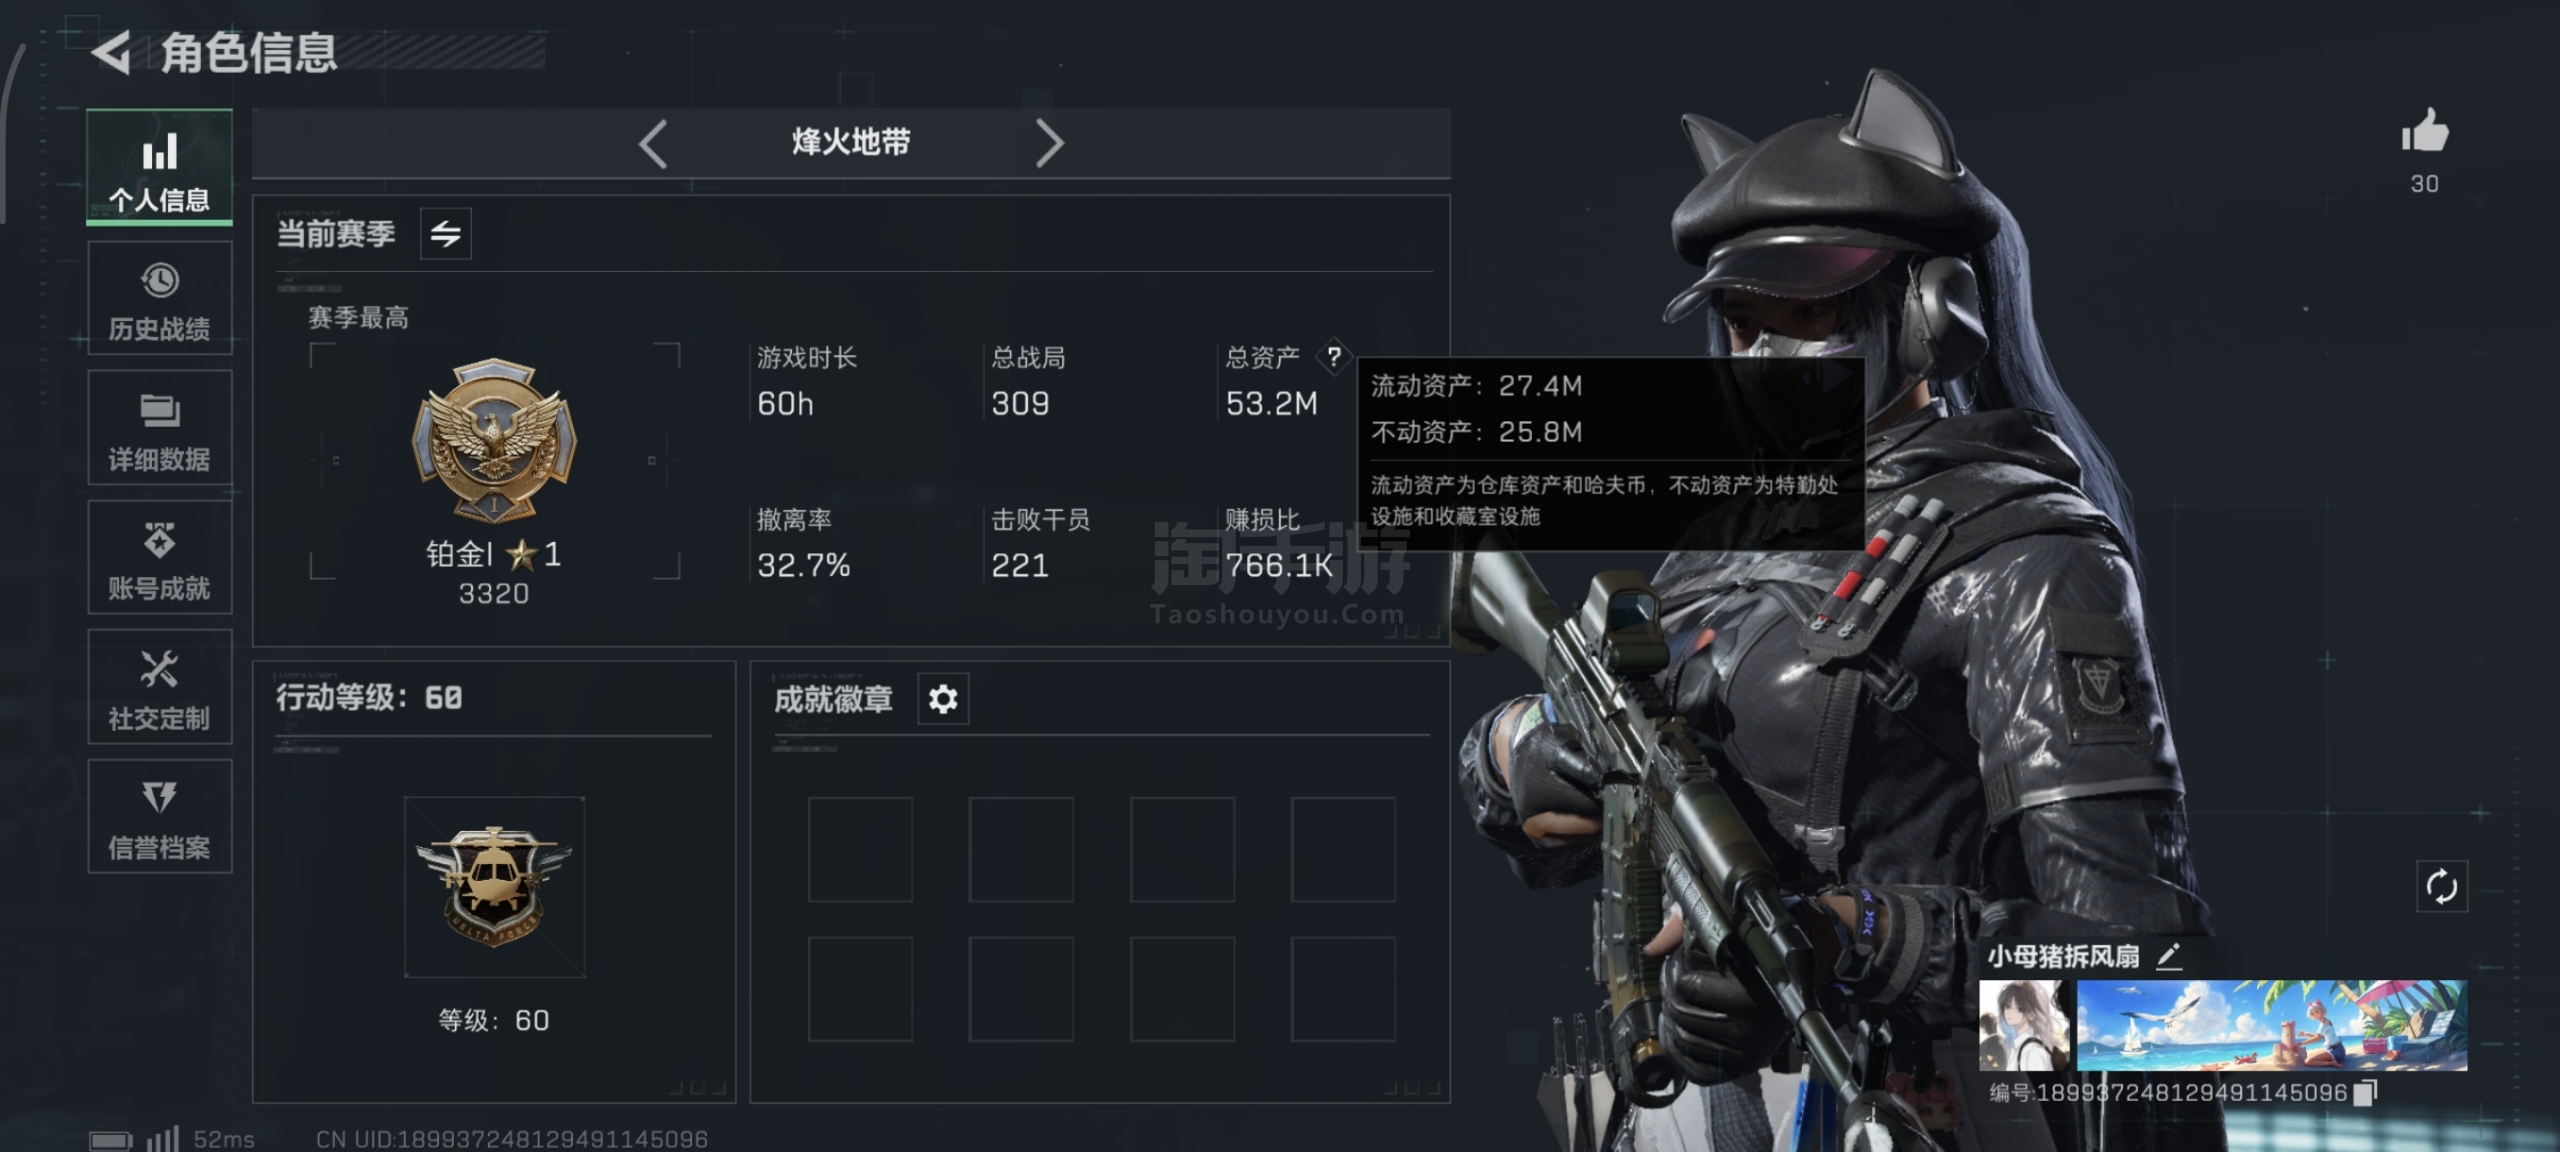Open 成就徽章 gear settings
This screenshot has width=2560, height=1152.
[x=943, y=698]
